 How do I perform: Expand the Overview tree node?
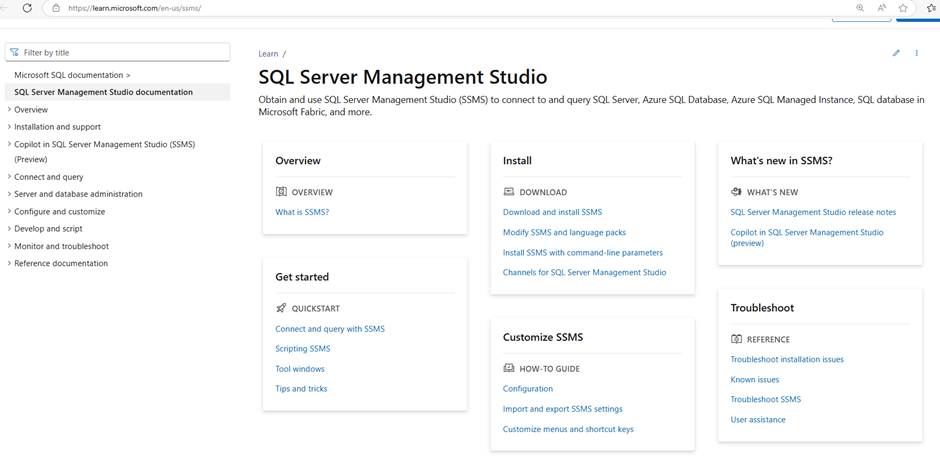tap(9, 110)
